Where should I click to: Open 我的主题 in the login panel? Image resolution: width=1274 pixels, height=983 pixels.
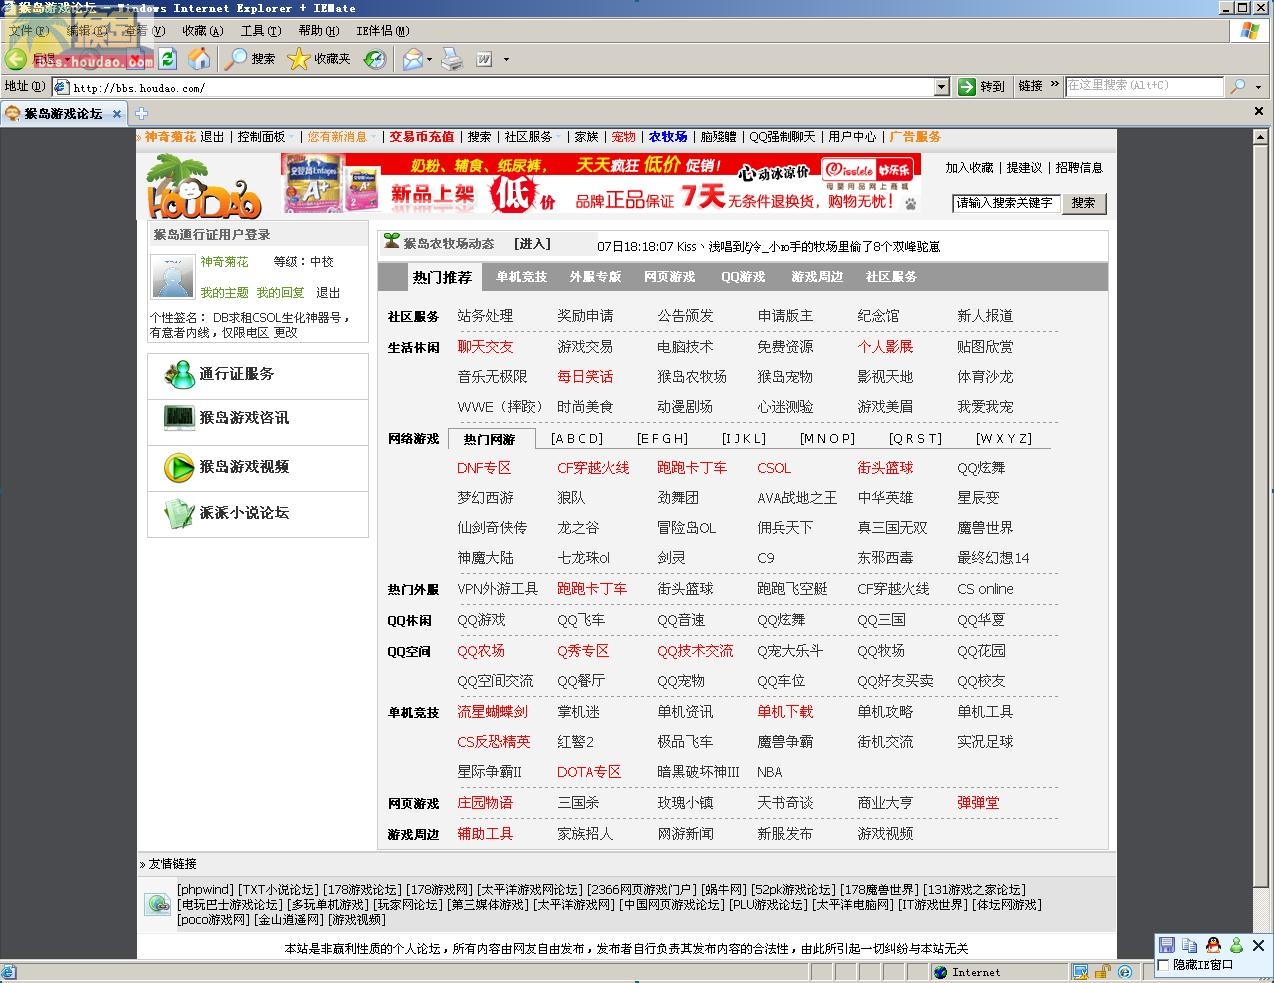tap(224, 293)
